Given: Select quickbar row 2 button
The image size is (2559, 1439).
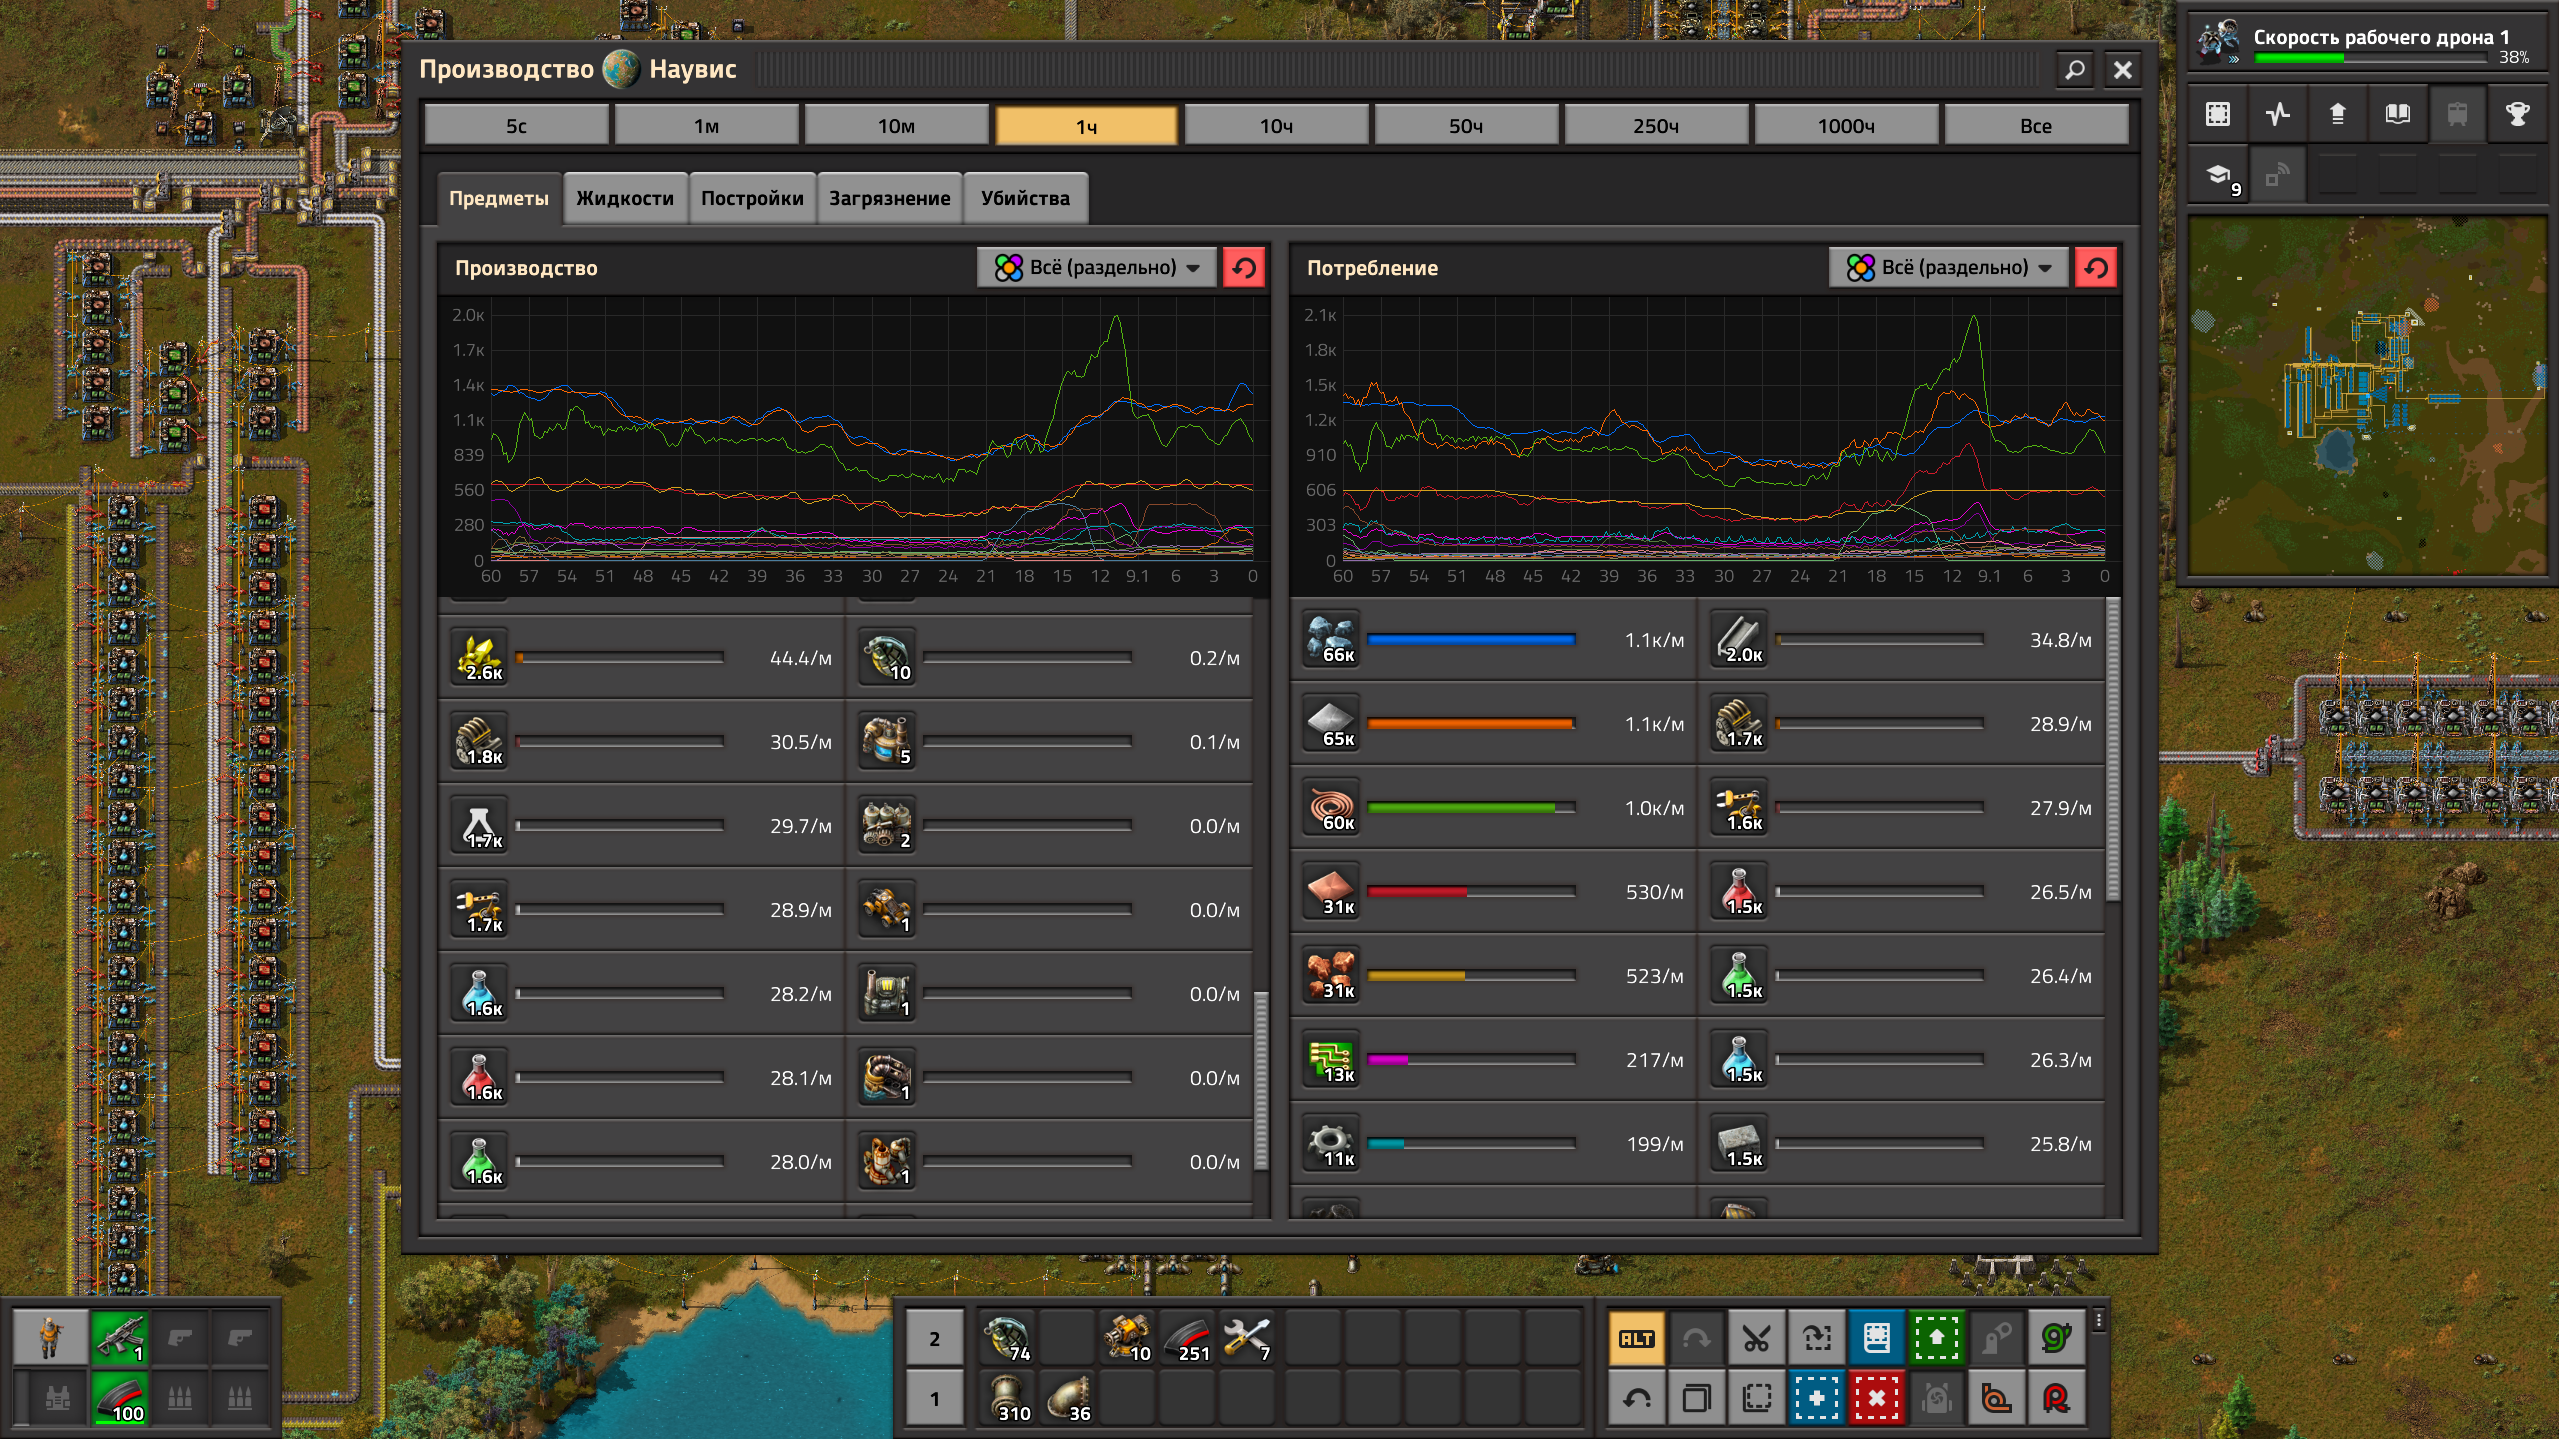Looking at the screenshot, I should (x=935, y=1338).
